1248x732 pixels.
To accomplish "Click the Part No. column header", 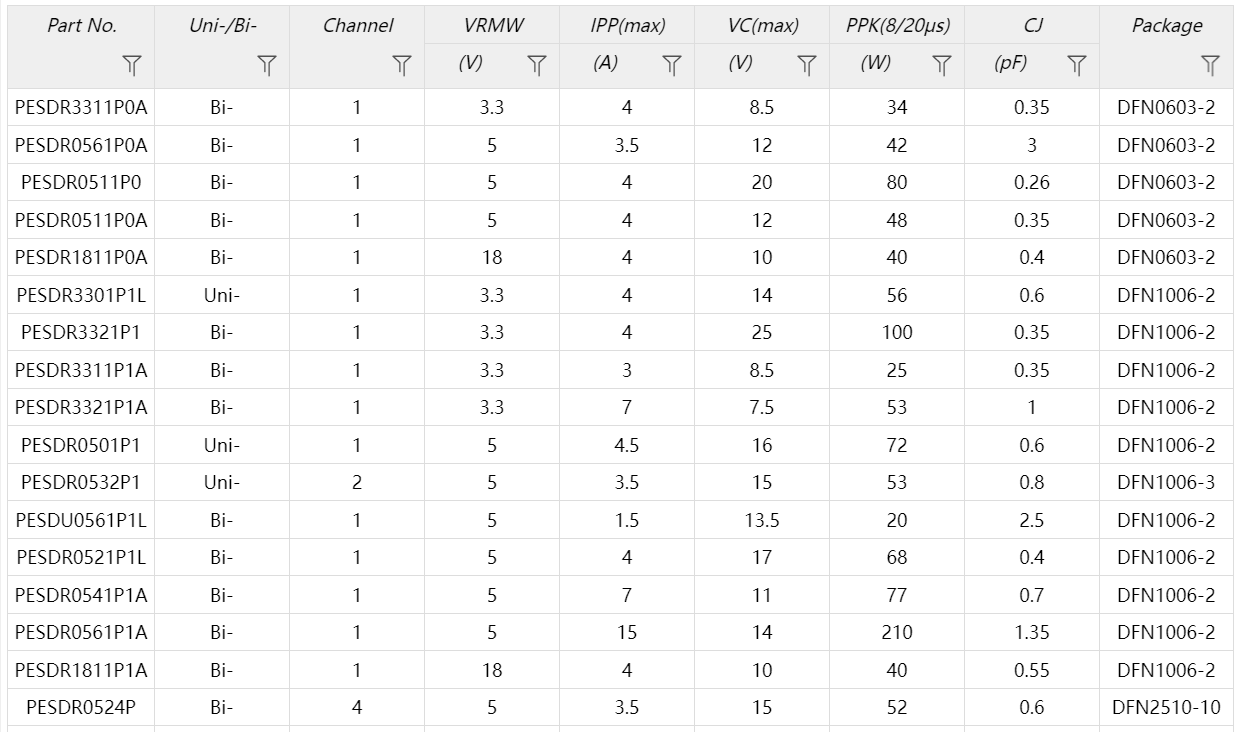I will point(81,26).
